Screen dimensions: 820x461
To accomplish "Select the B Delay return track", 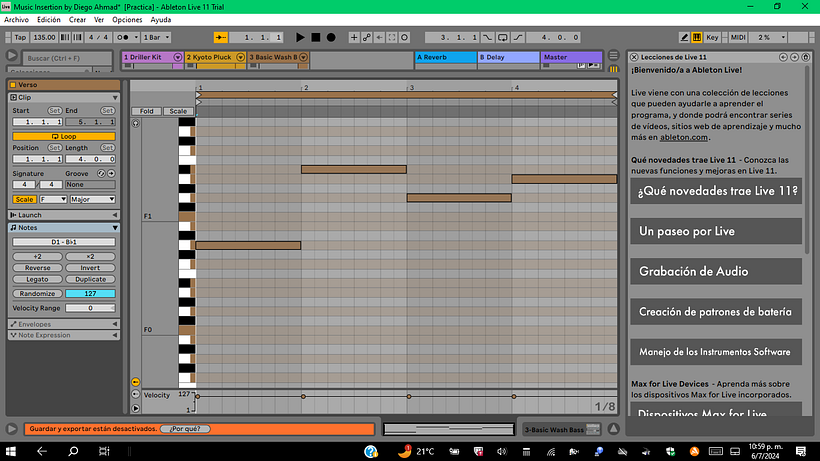I will tap(508, 57).
